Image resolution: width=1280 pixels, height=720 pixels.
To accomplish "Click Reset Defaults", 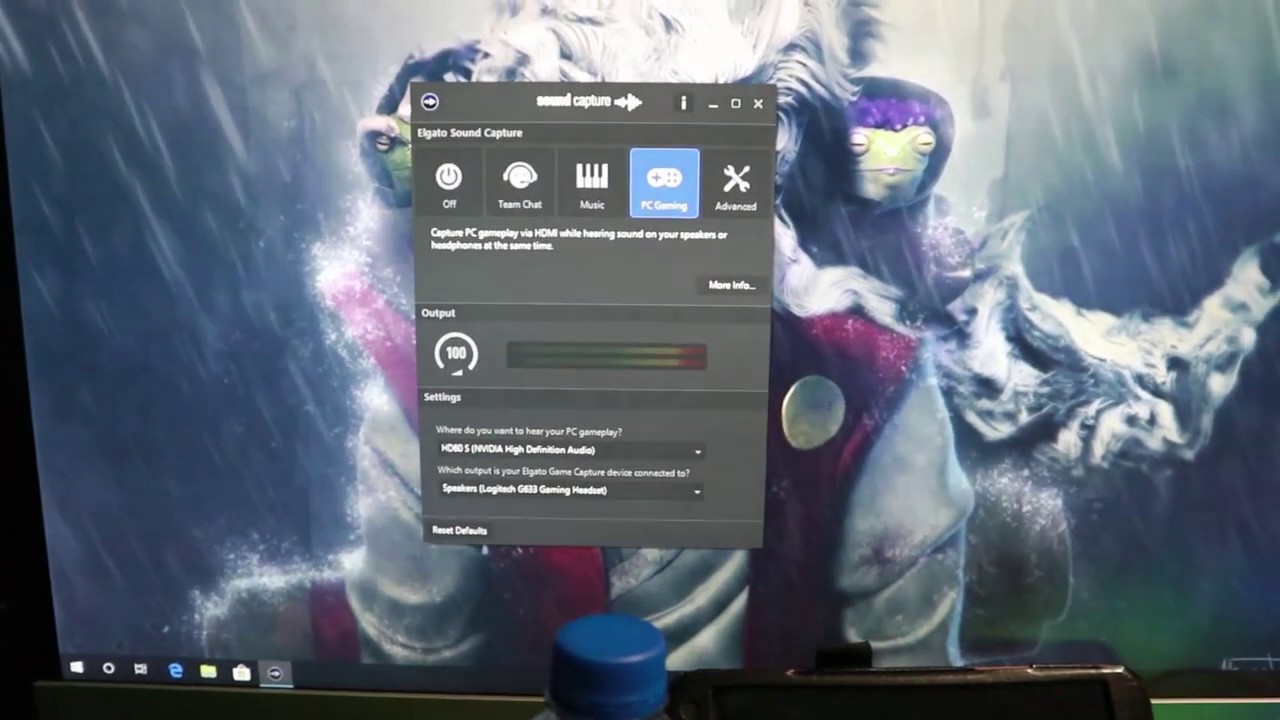I will point(459,530).
